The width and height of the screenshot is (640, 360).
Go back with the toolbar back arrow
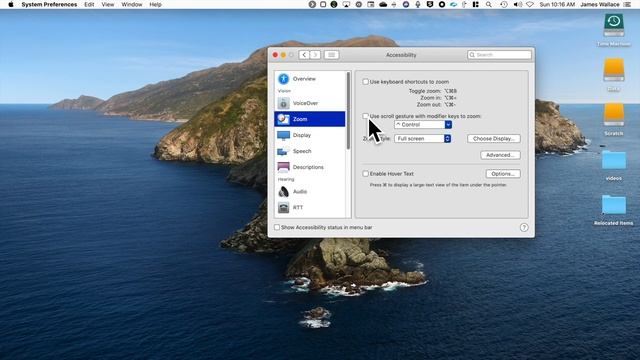click(304, 55)
